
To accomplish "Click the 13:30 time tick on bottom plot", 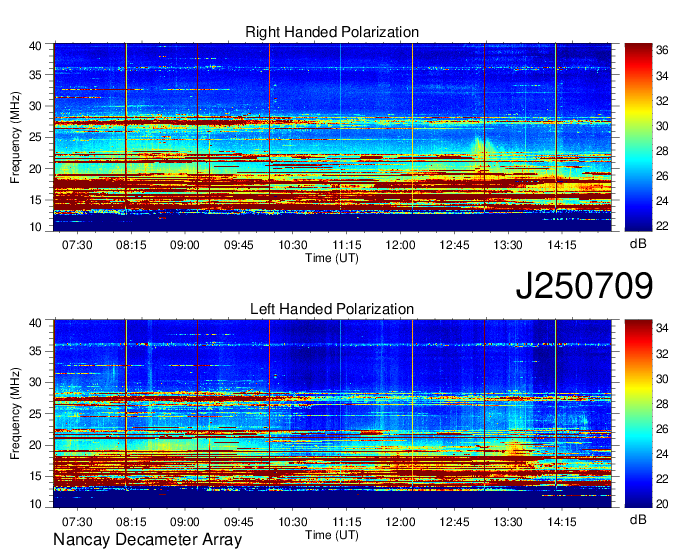I will pyautogui.click(x=508, y=522).
